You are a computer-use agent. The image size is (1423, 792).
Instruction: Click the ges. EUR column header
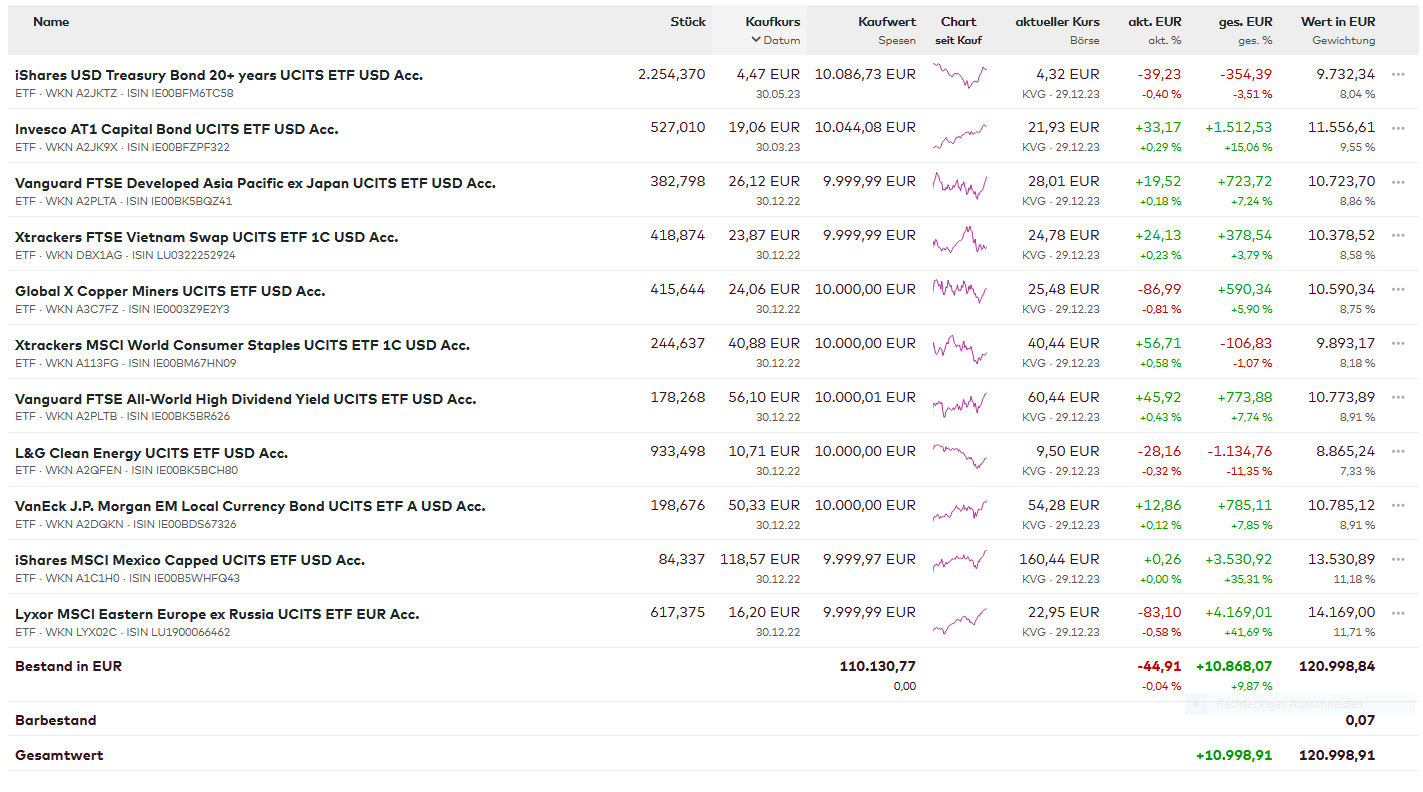point(1245,21)
